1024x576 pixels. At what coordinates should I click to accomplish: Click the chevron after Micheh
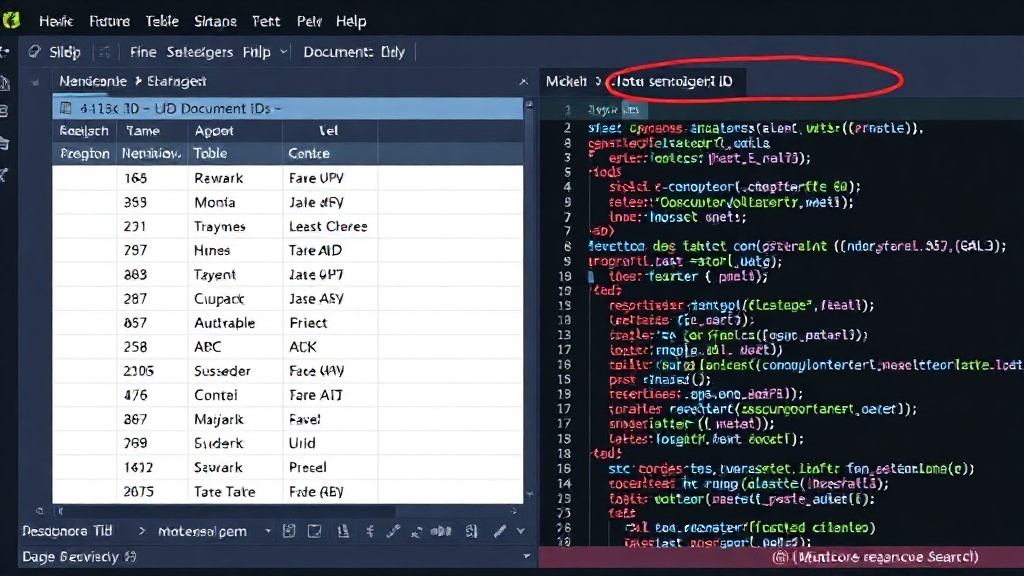tap(598, 82)
